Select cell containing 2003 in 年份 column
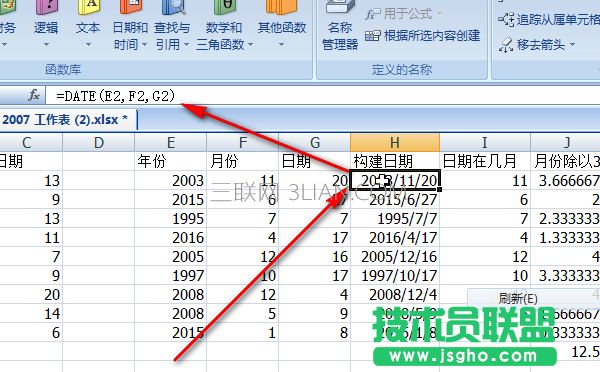The width and height of the screenshot is (600, 372). click(171, 181)
